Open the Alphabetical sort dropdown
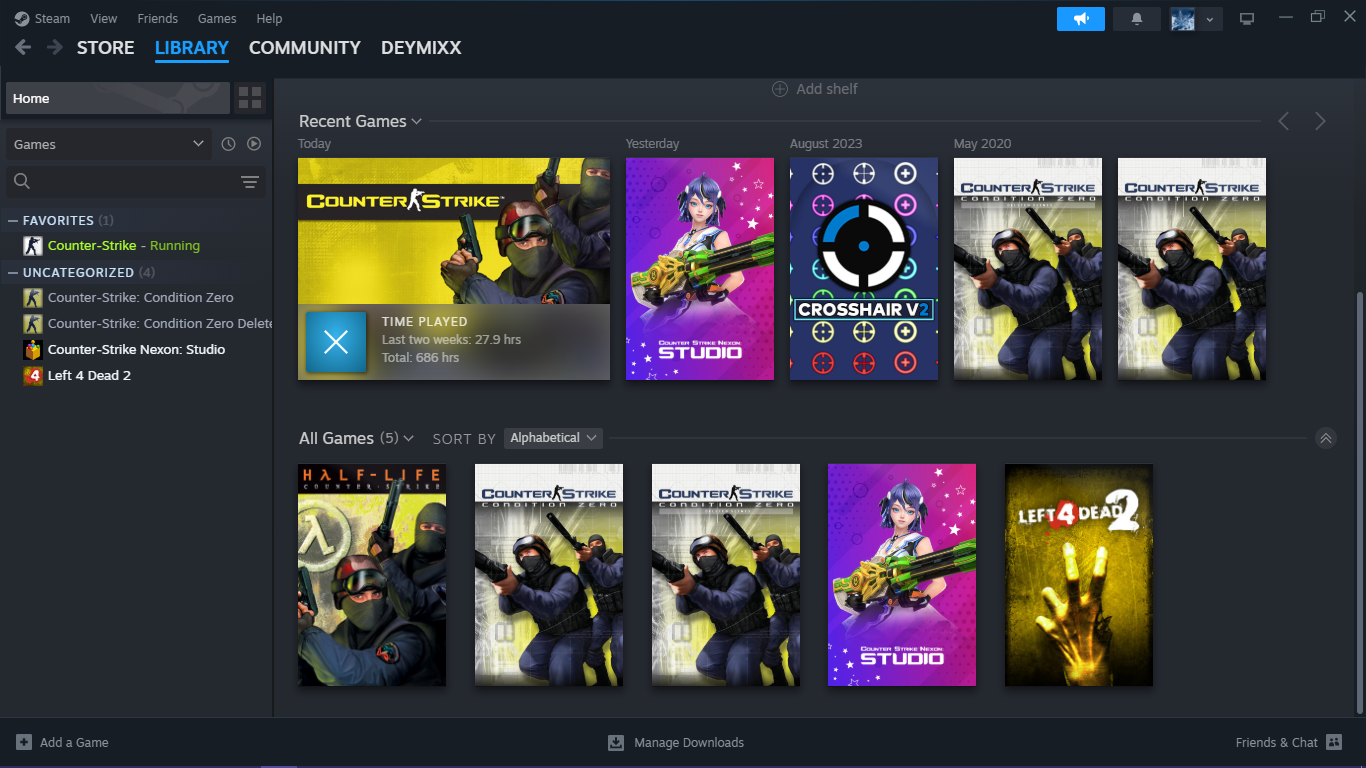 pos(553,438)
